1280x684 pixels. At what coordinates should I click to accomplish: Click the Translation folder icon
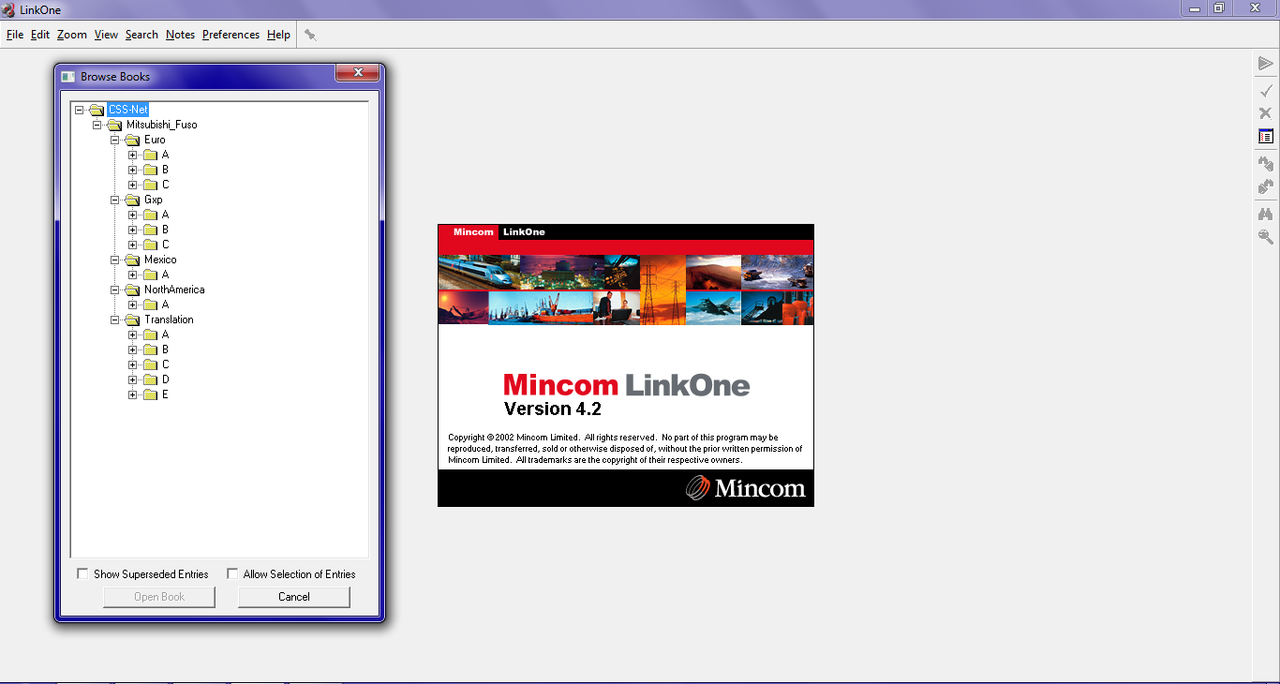point(133,320)
